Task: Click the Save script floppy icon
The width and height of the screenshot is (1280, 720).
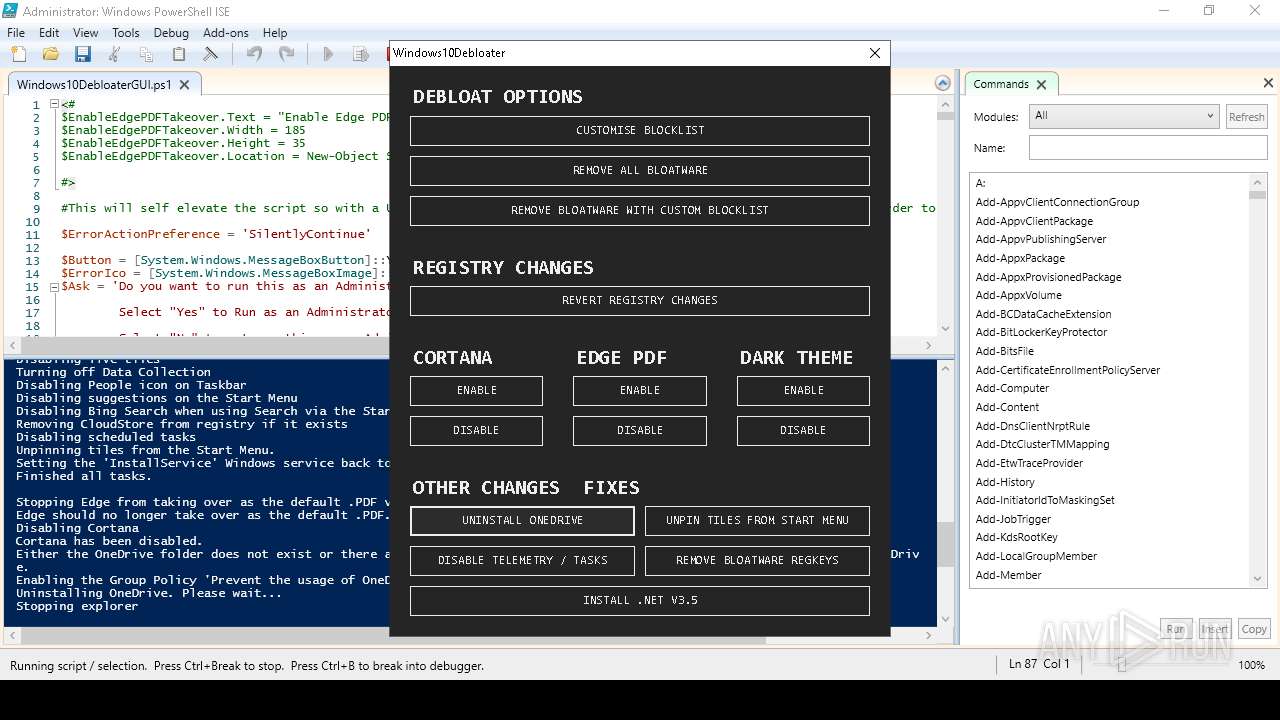Action: pos(83,54)
